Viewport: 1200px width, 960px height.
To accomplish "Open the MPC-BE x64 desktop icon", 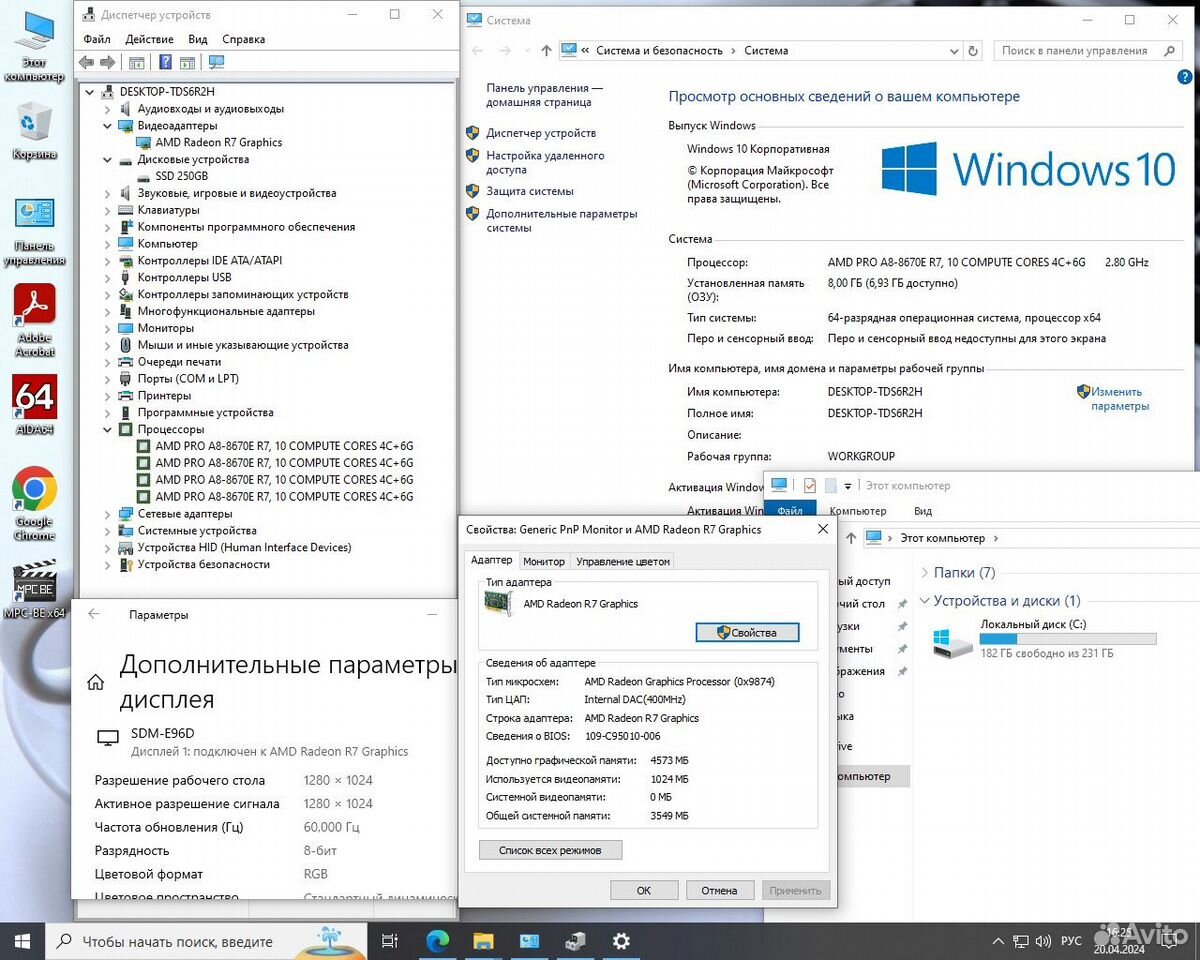I will (34, 590).
